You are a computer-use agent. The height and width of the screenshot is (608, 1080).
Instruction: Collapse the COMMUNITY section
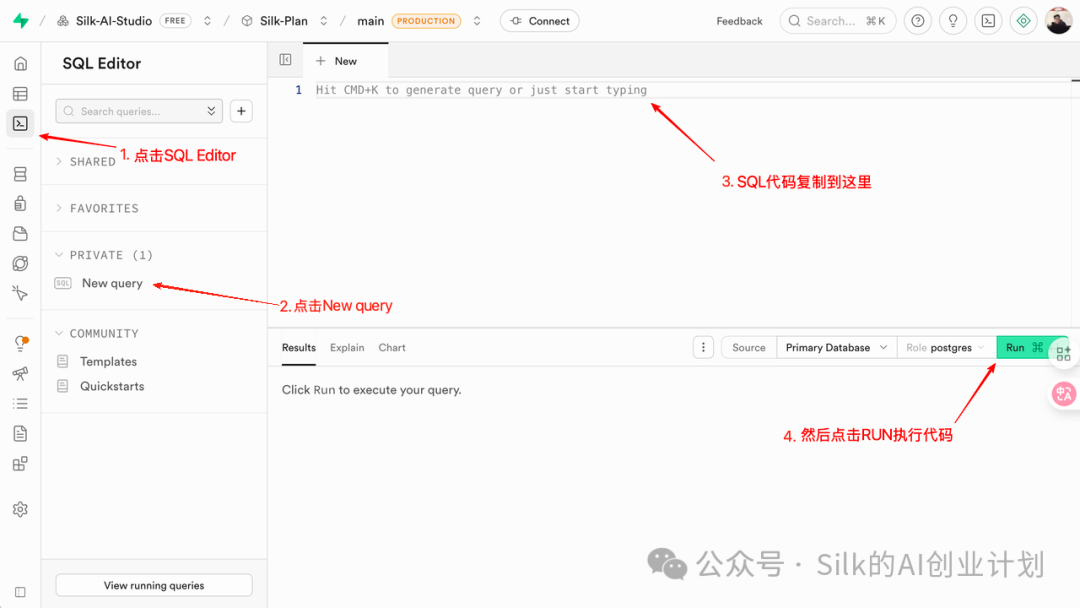coord(97,333)
